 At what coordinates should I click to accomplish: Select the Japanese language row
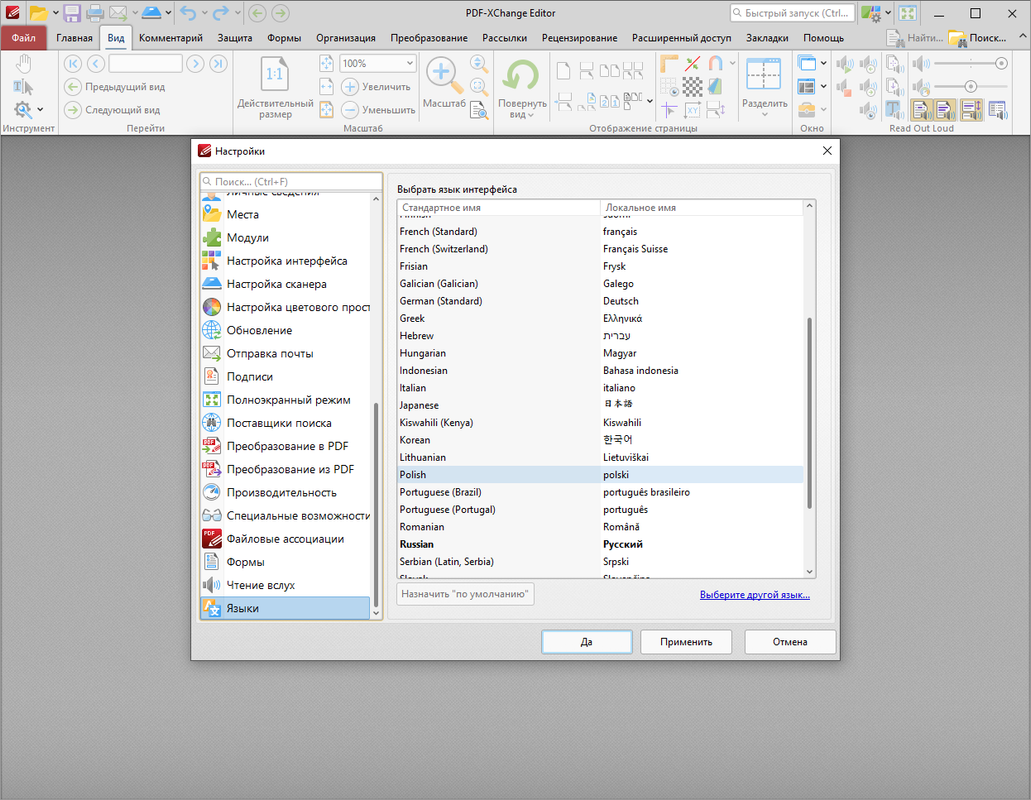600,405
